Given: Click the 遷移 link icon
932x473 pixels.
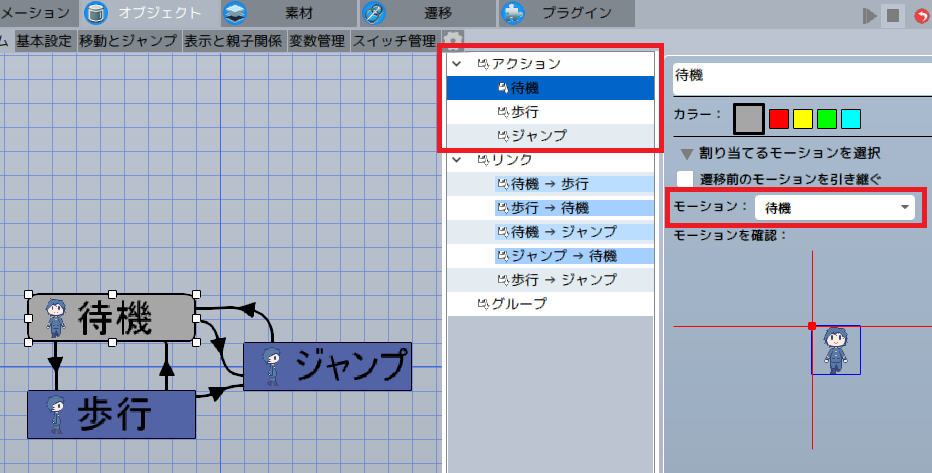Looking at the screenshot, I should (x=374, y=13).
